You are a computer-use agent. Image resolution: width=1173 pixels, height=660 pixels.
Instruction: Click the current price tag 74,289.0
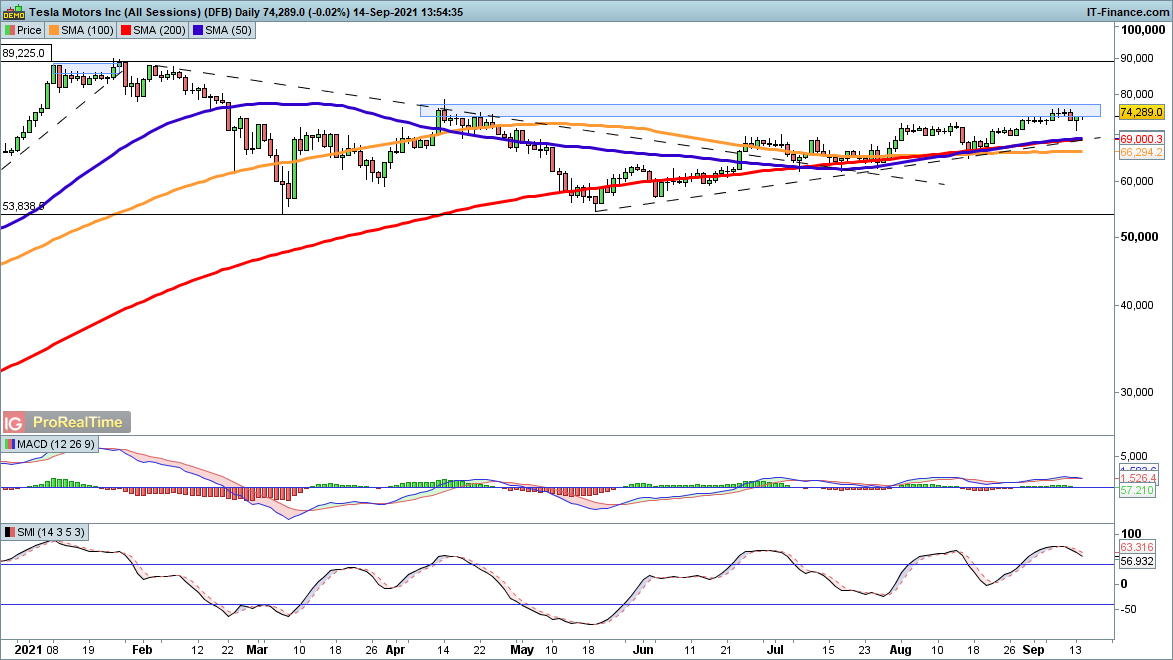click(x=1142, y=112)
